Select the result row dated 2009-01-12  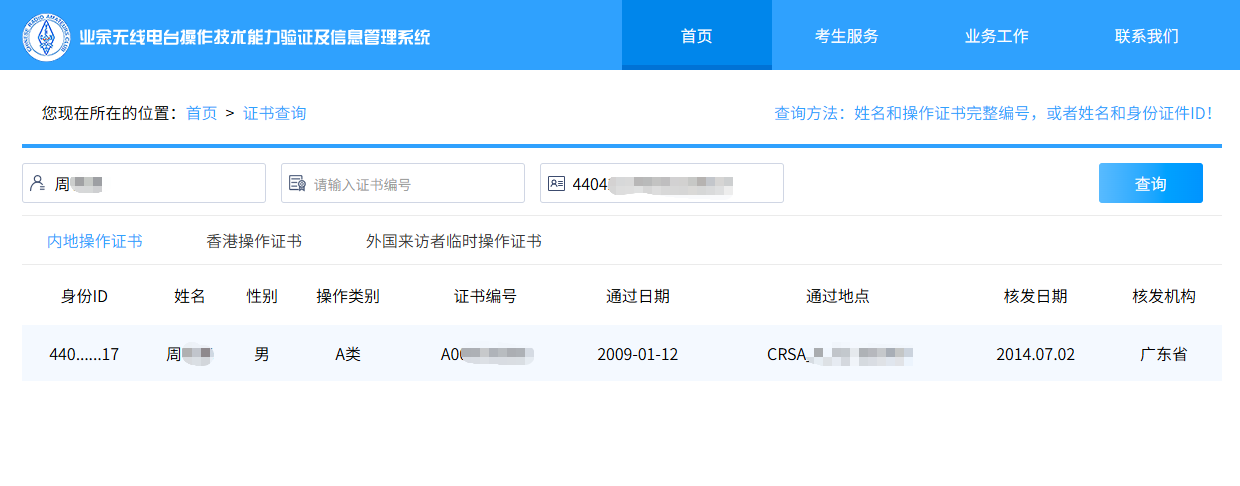[637, 354]
